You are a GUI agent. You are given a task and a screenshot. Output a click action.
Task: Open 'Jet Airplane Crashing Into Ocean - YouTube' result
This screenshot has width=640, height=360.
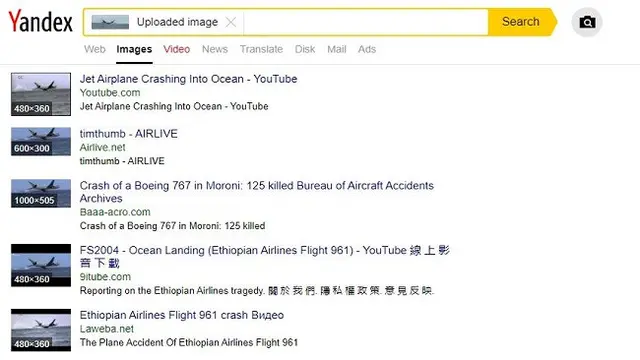pyautogui.click(x=189, y=79)
